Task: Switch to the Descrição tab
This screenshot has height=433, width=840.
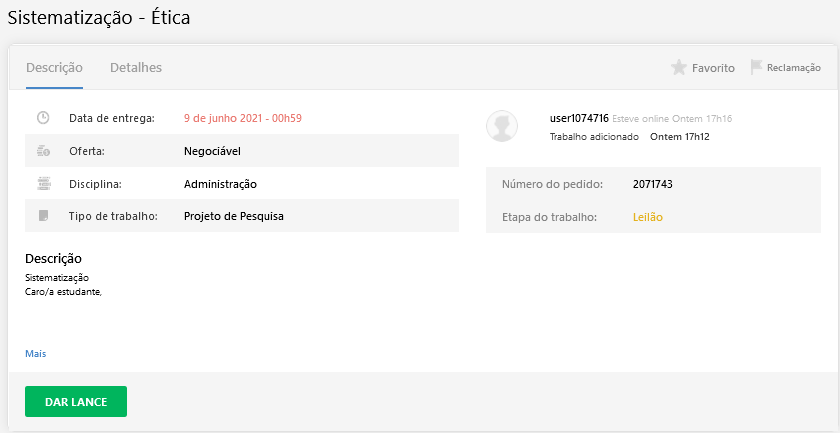Action: [x=54, y=68]
